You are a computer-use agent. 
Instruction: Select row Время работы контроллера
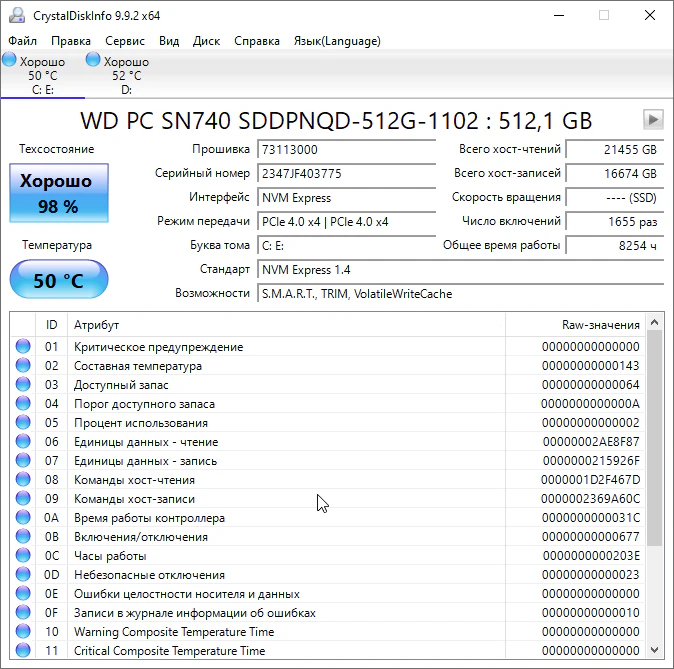pos(328,518)
